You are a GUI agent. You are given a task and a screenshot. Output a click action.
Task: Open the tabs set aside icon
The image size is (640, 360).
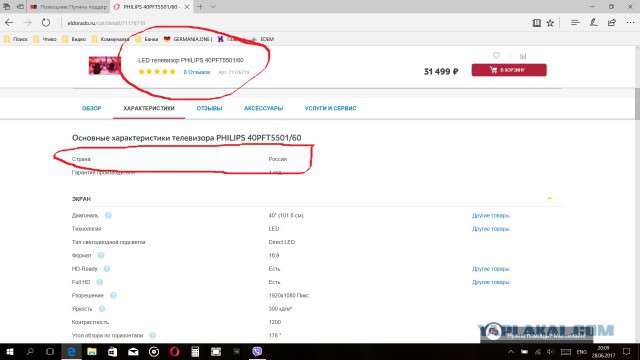[x=7, y=7]
